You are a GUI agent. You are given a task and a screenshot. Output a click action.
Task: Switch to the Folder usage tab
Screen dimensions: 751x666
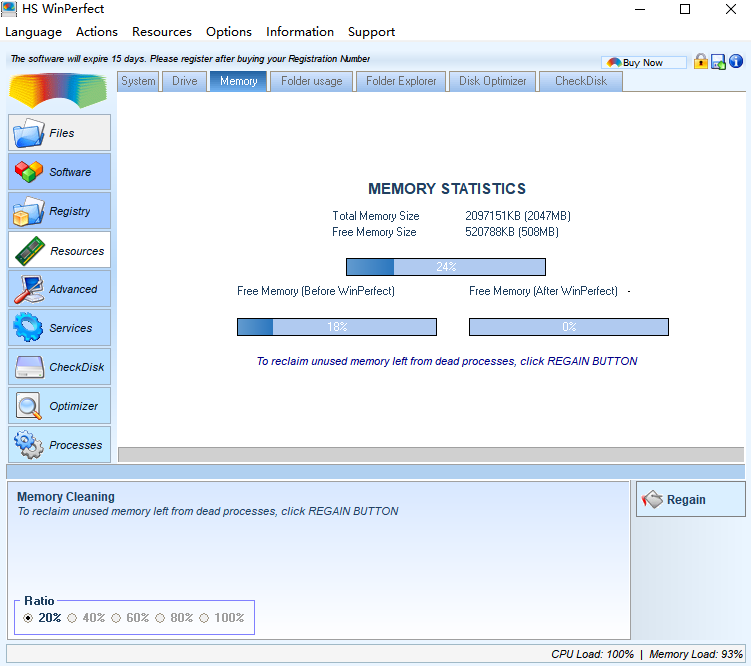coord(311,81)
